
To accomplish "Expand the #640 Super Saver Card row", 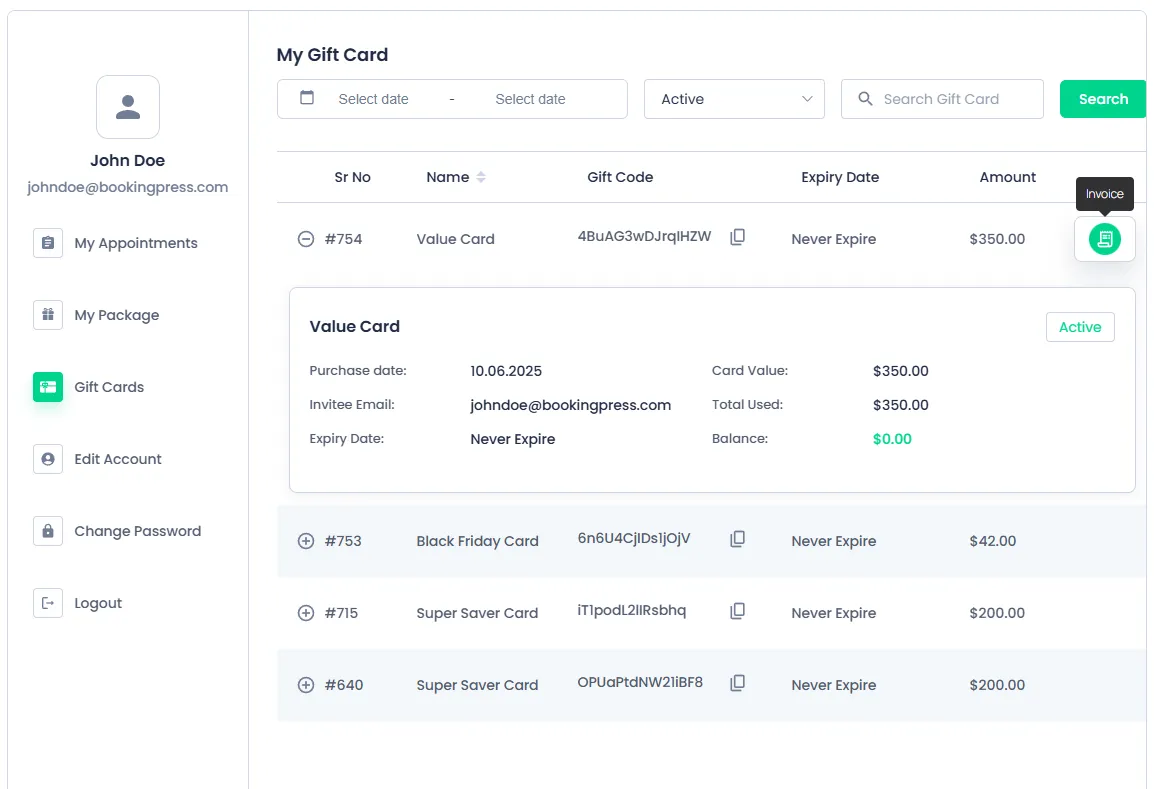I will [x=305, y=685].
